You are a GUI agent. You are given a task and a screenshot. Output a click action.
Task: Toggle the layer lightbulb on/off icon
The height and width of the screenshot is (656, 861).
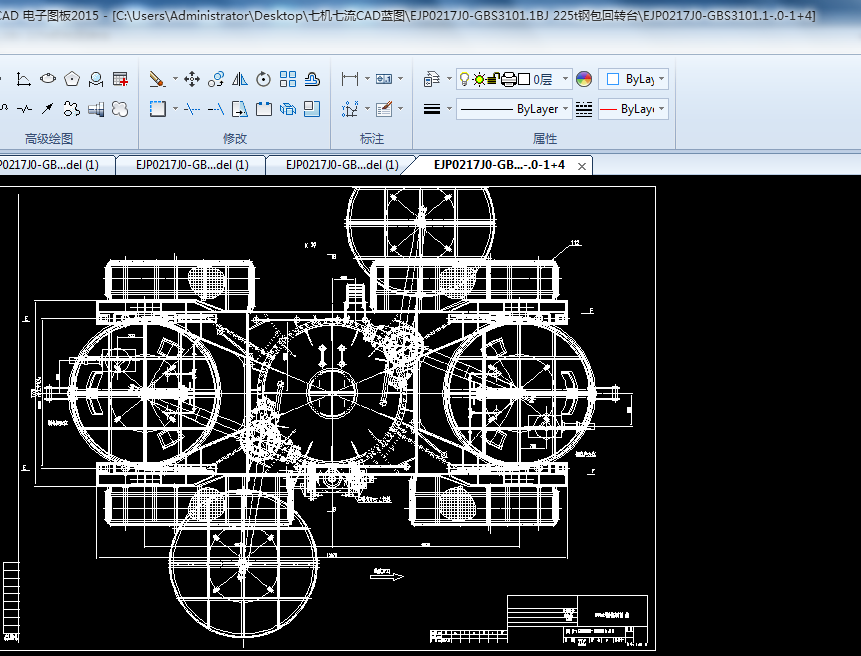coord(464,79)
